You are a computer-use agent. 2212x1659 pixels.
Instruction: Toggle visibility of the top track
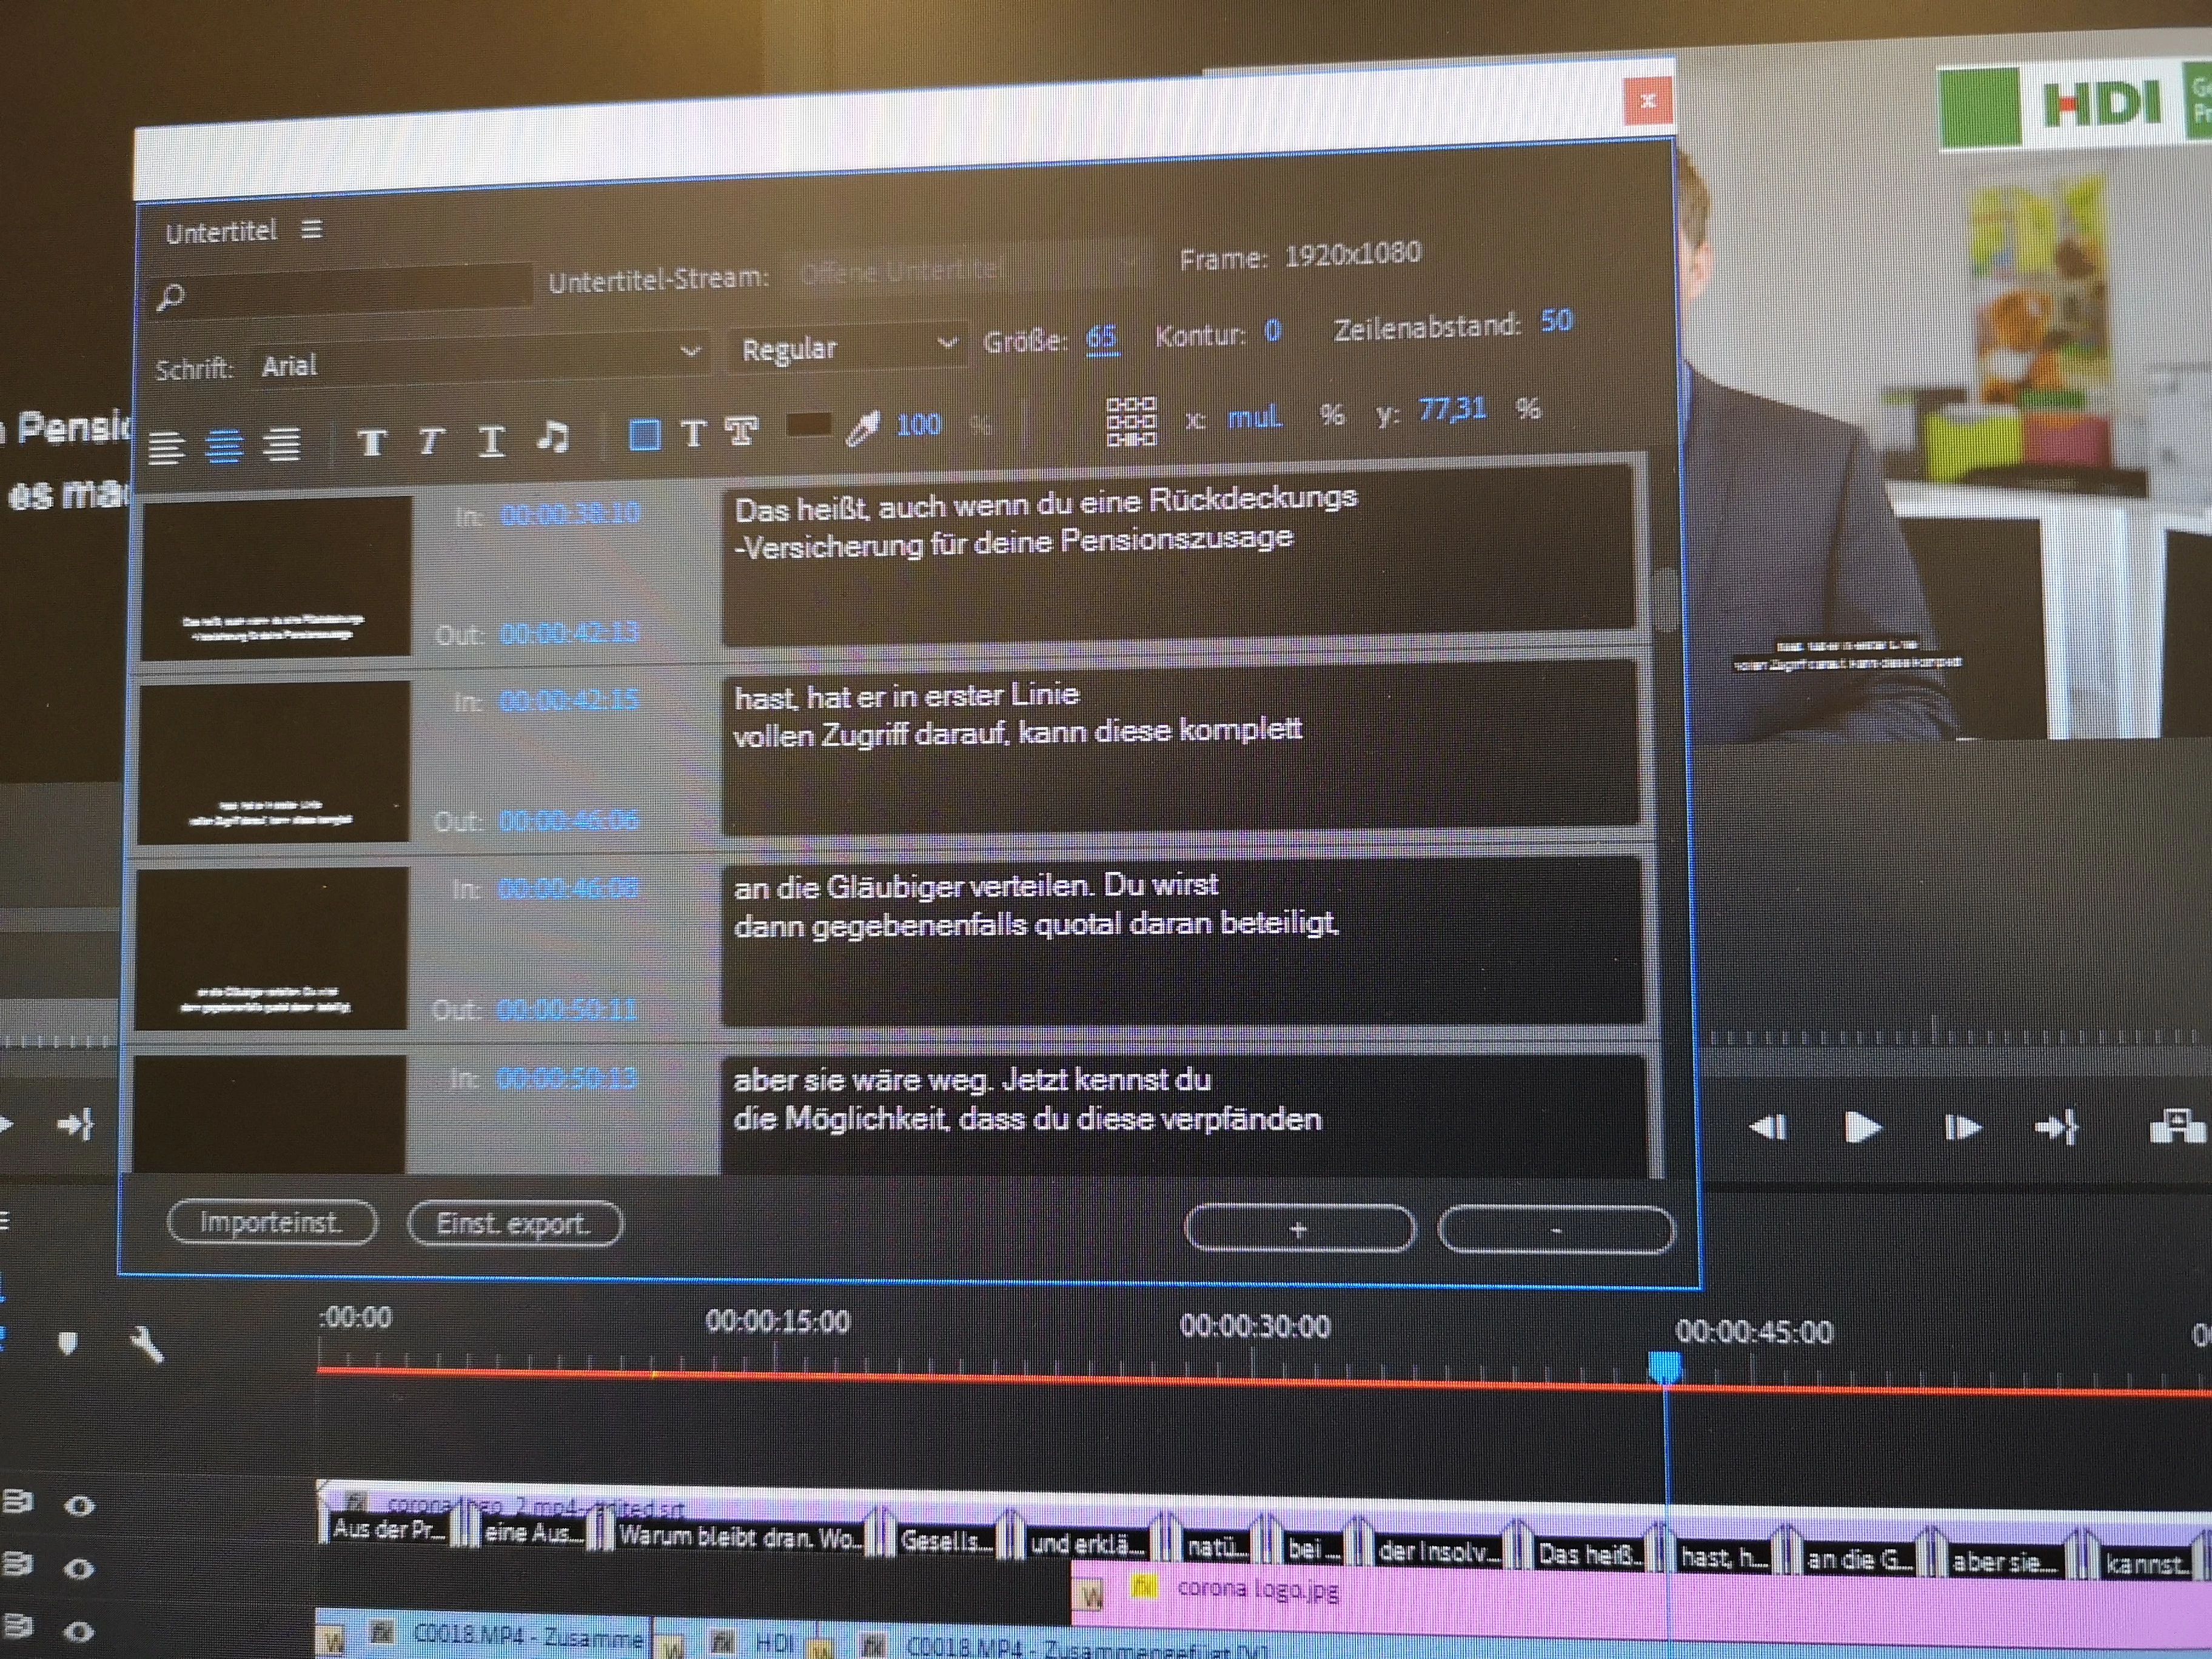tap(80, 1506)
